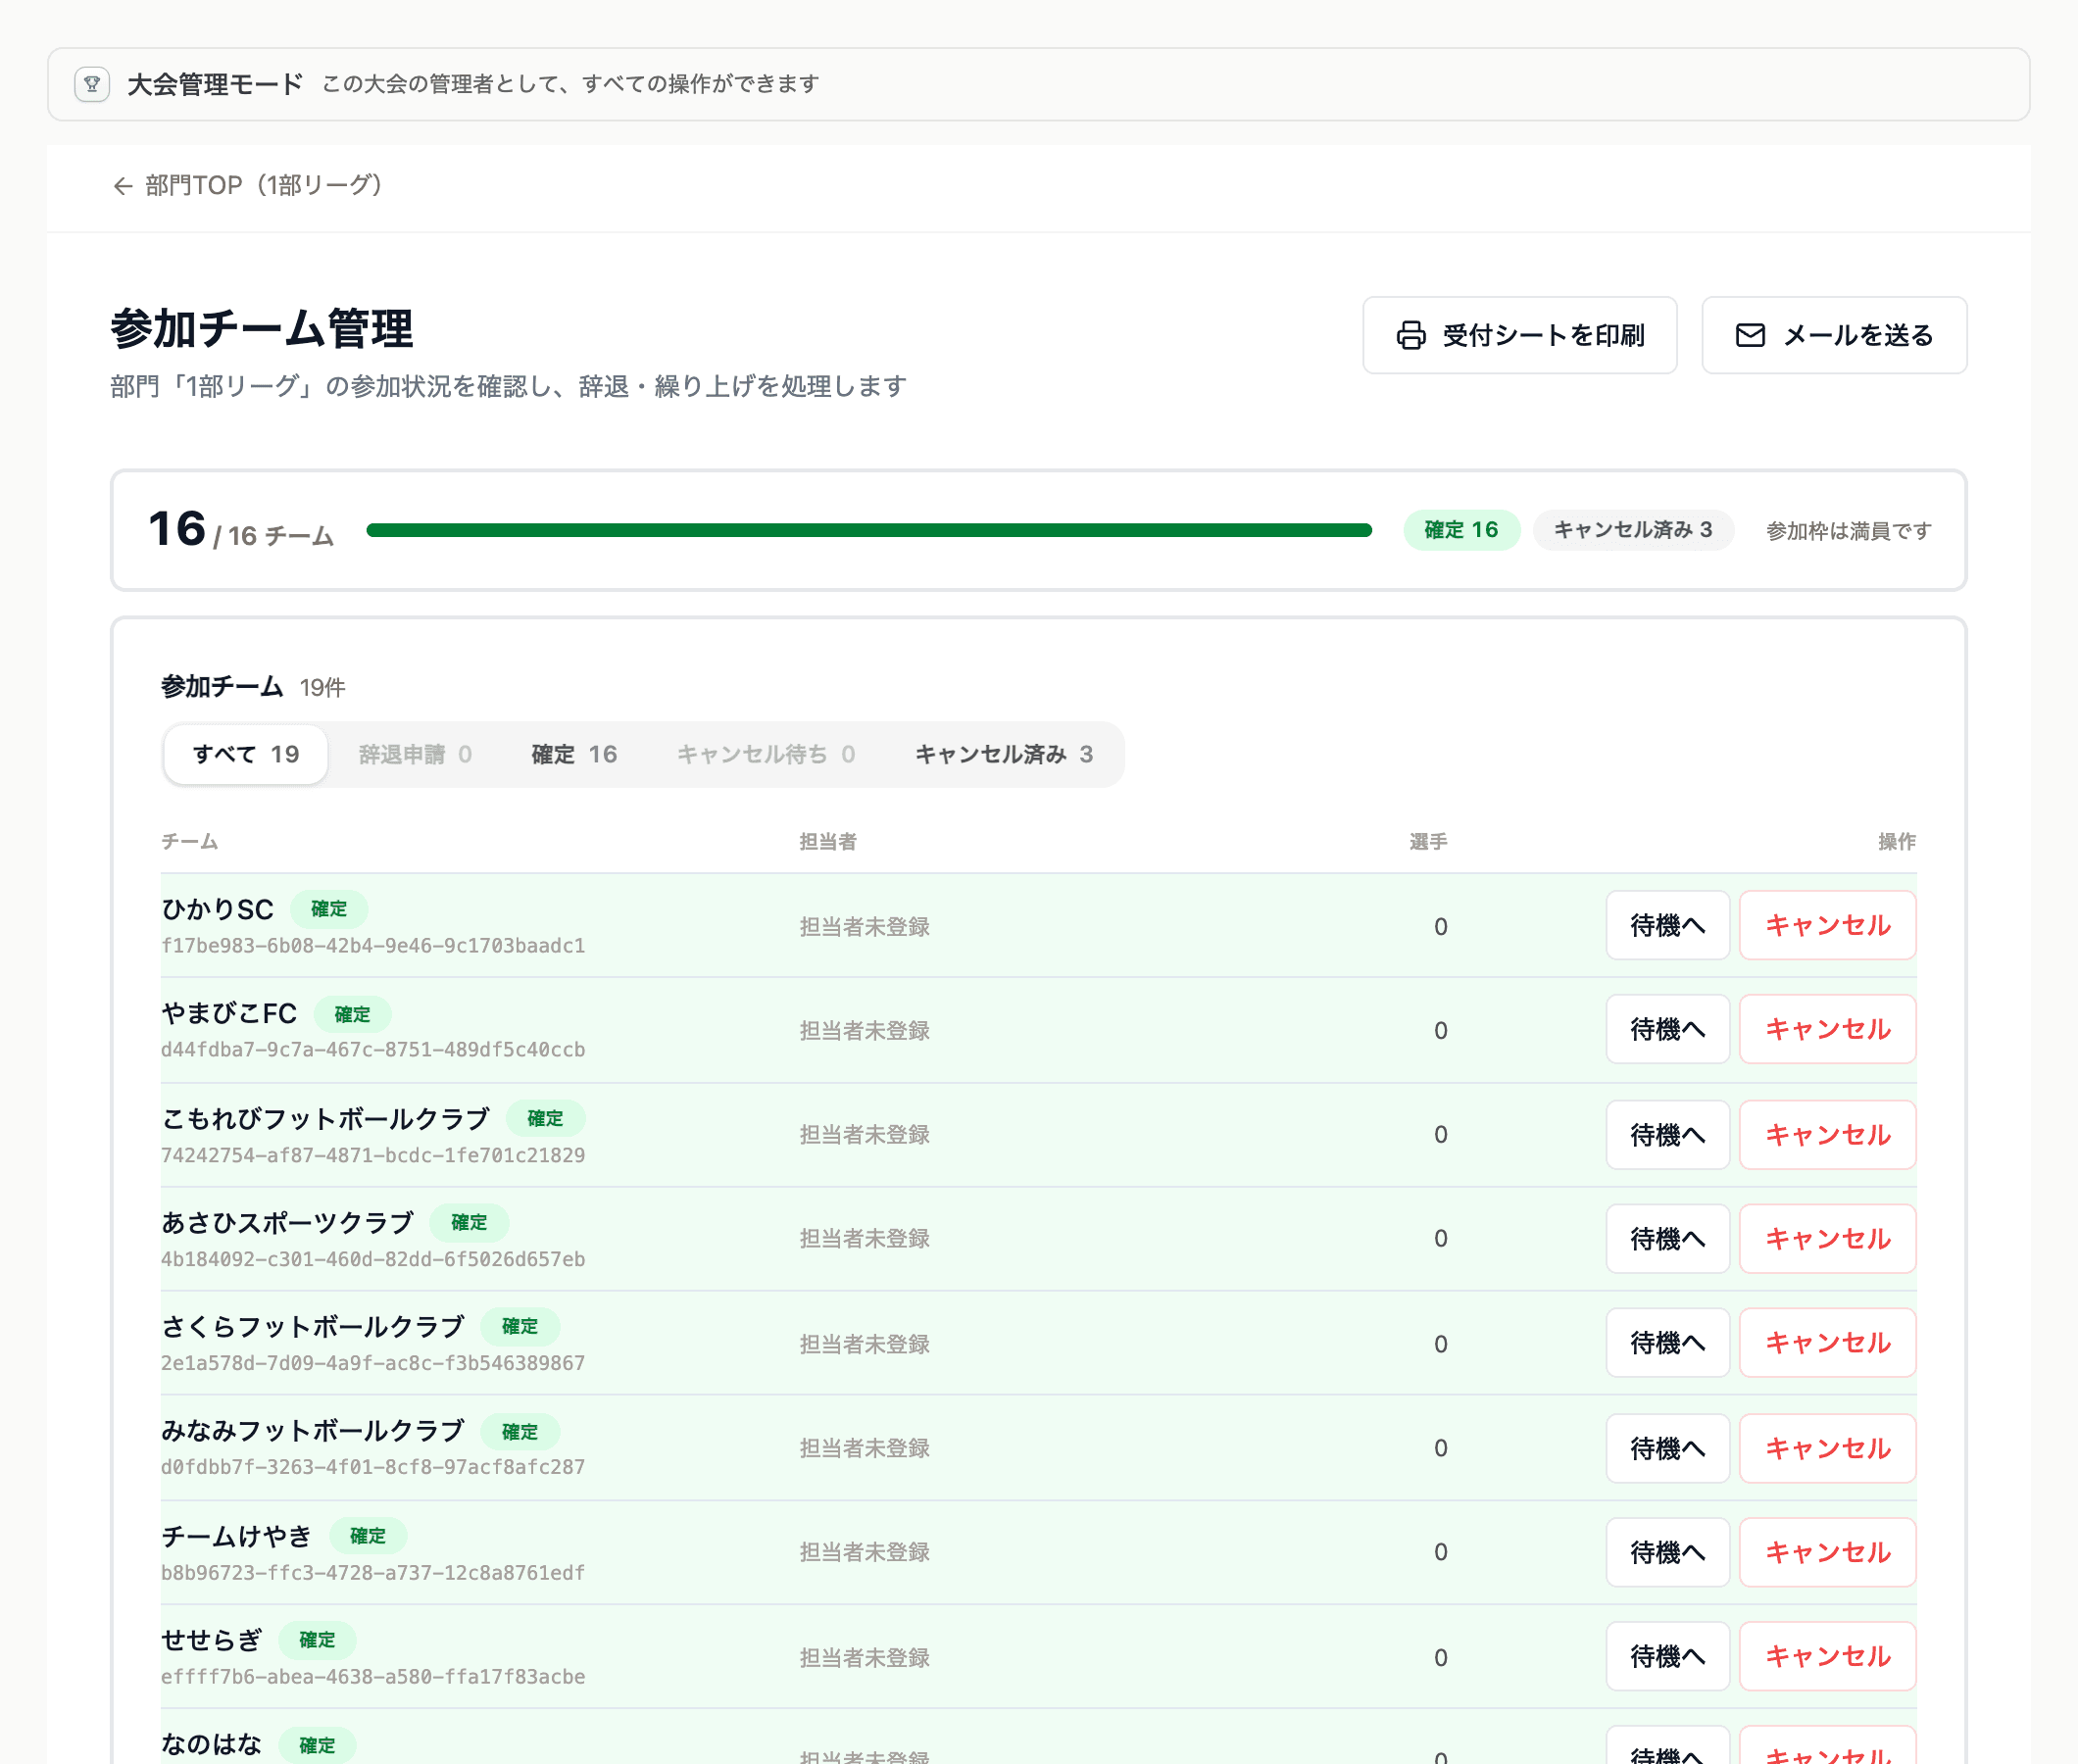Viewport: 2078px width, 1764px height.
Task: Click the ひかりSC team name
Action: [x=217, y=910]
